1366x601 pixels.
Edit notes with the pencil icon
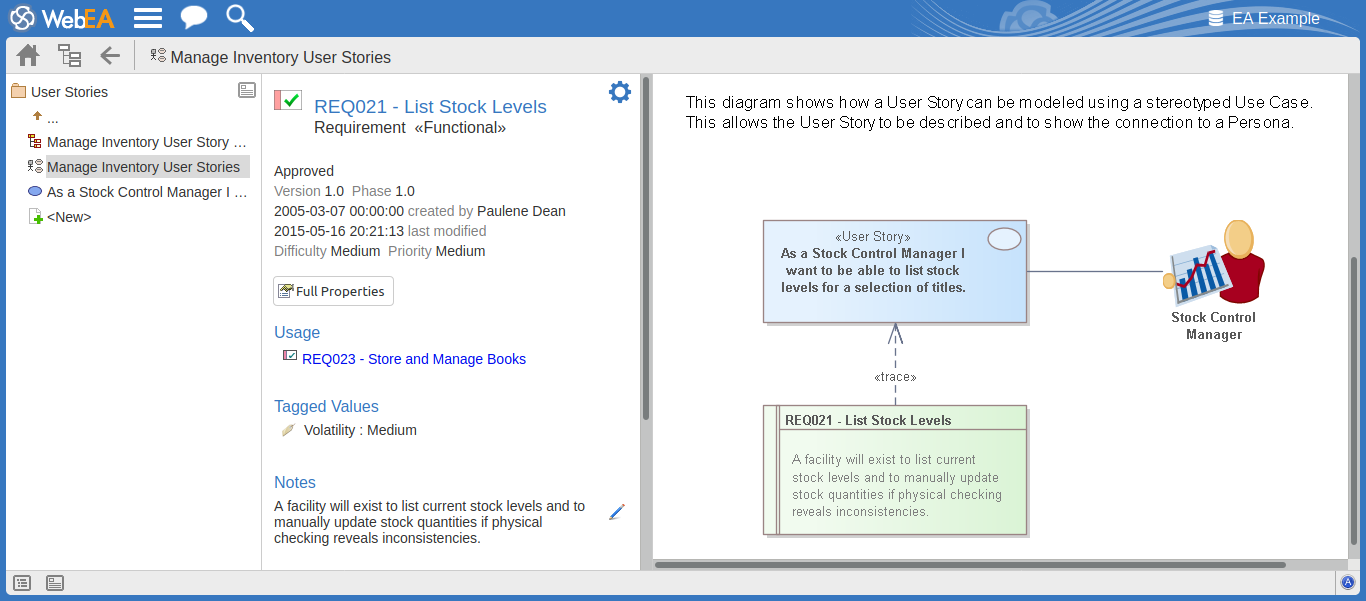coord(617,512)
